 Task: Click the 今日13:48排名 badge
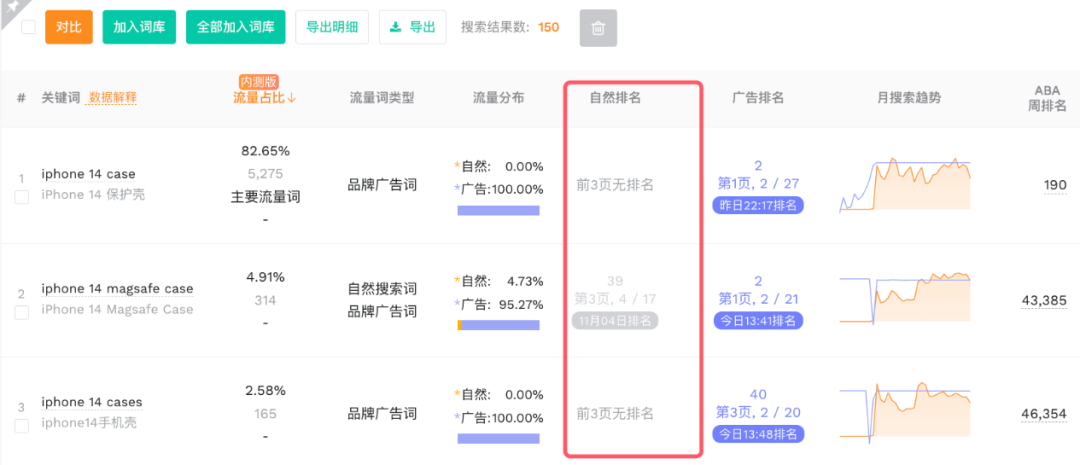[758, 434]
